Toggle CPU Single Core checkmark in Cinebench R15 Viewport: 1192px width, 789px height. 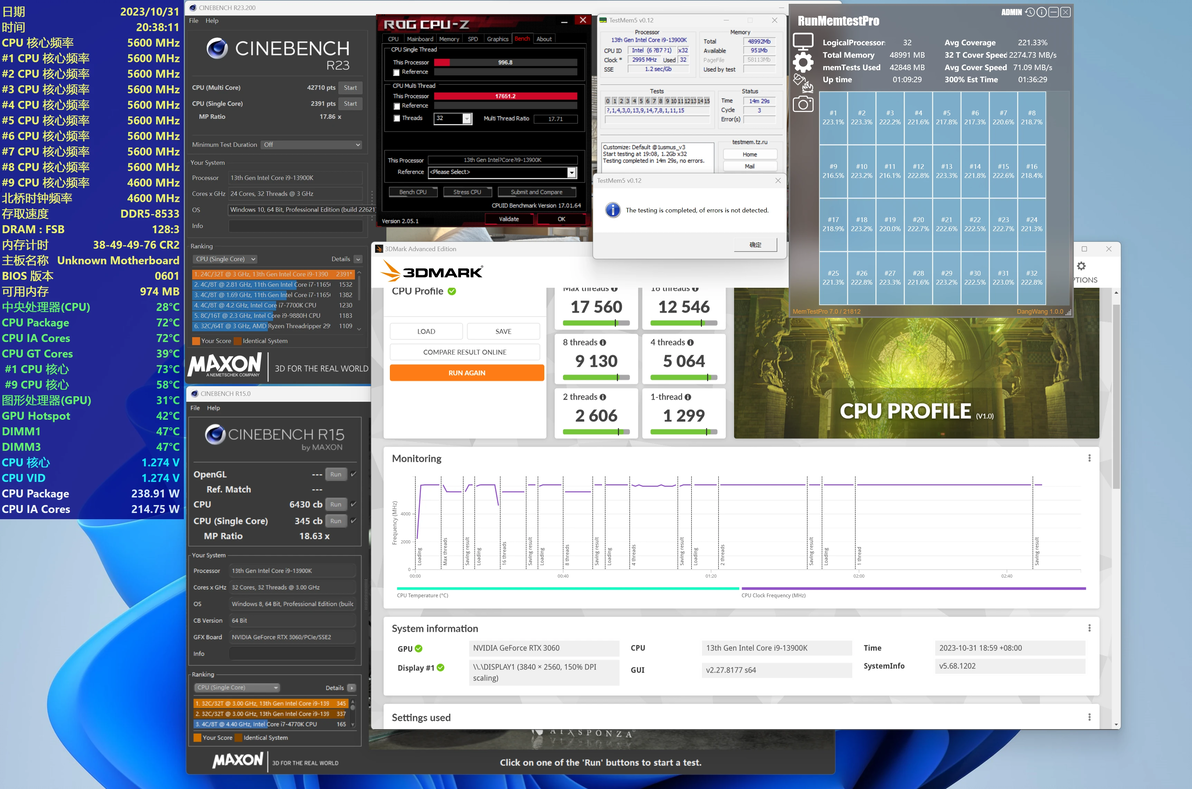point(353,521)
